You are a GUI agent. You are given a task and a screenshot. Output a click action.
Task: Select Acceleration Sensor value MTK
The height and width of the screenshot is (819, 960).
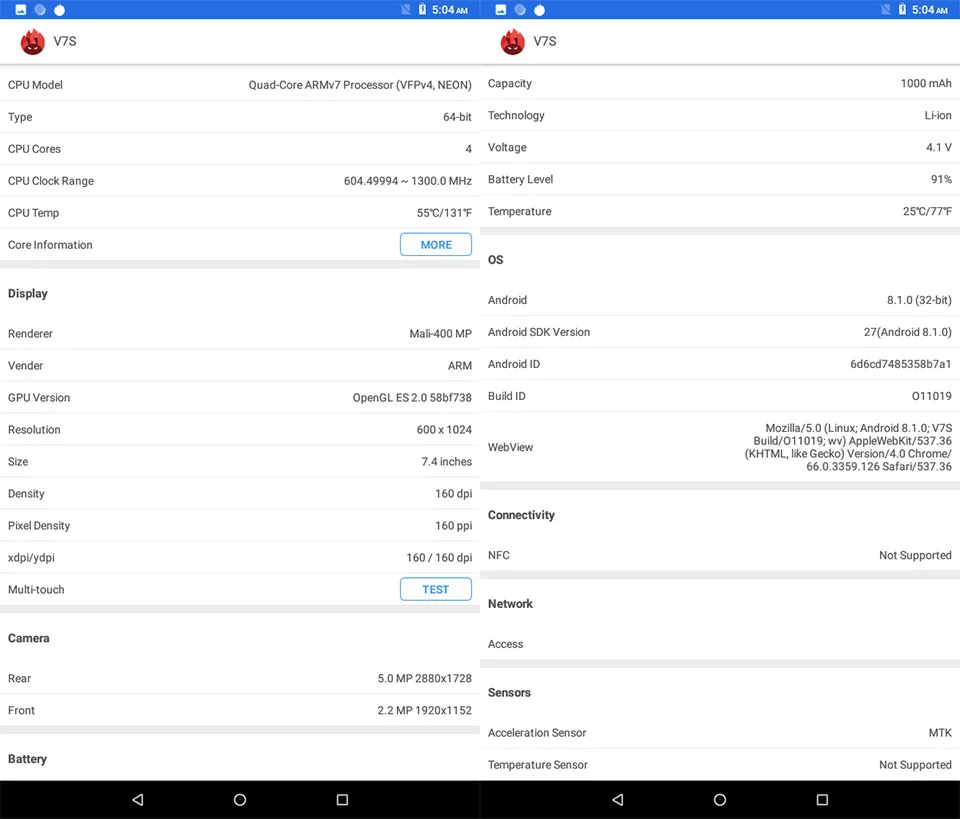point(940,733)
